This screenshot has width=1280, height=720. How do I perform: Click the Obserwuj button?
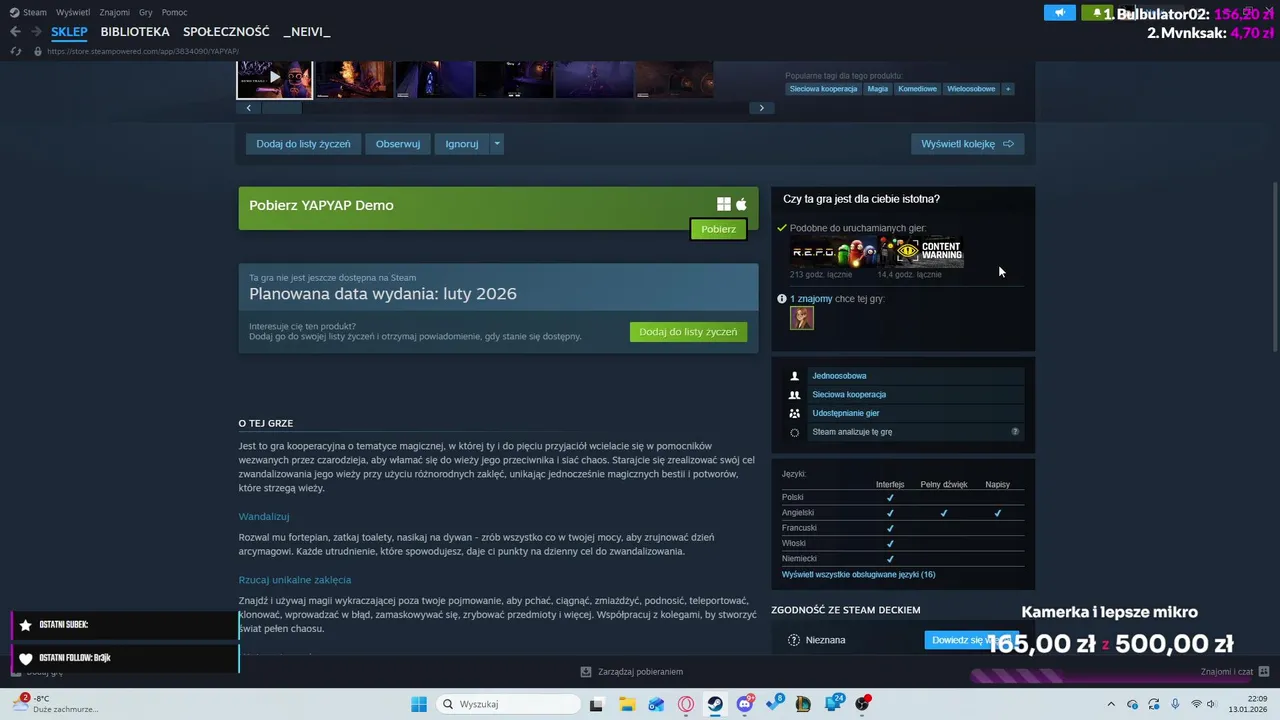pos(398,144)
